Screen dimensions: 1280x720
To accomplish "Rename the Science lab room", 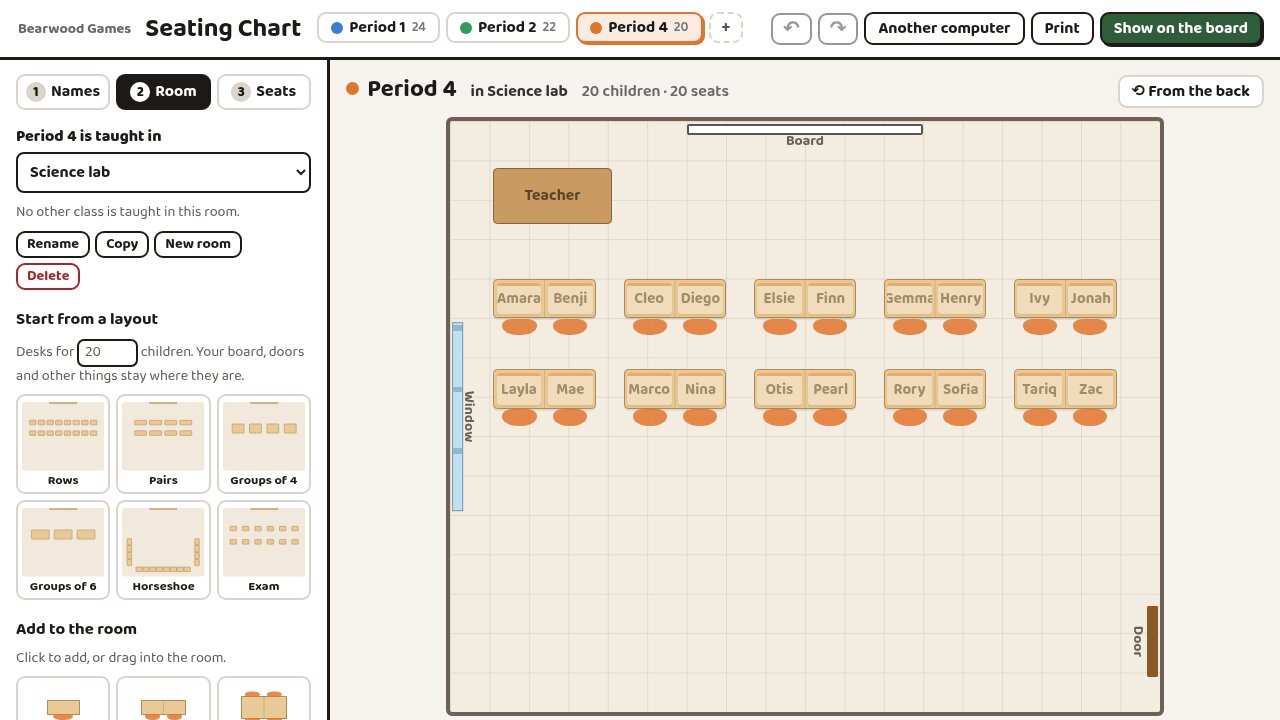I will tap(53, 244).
